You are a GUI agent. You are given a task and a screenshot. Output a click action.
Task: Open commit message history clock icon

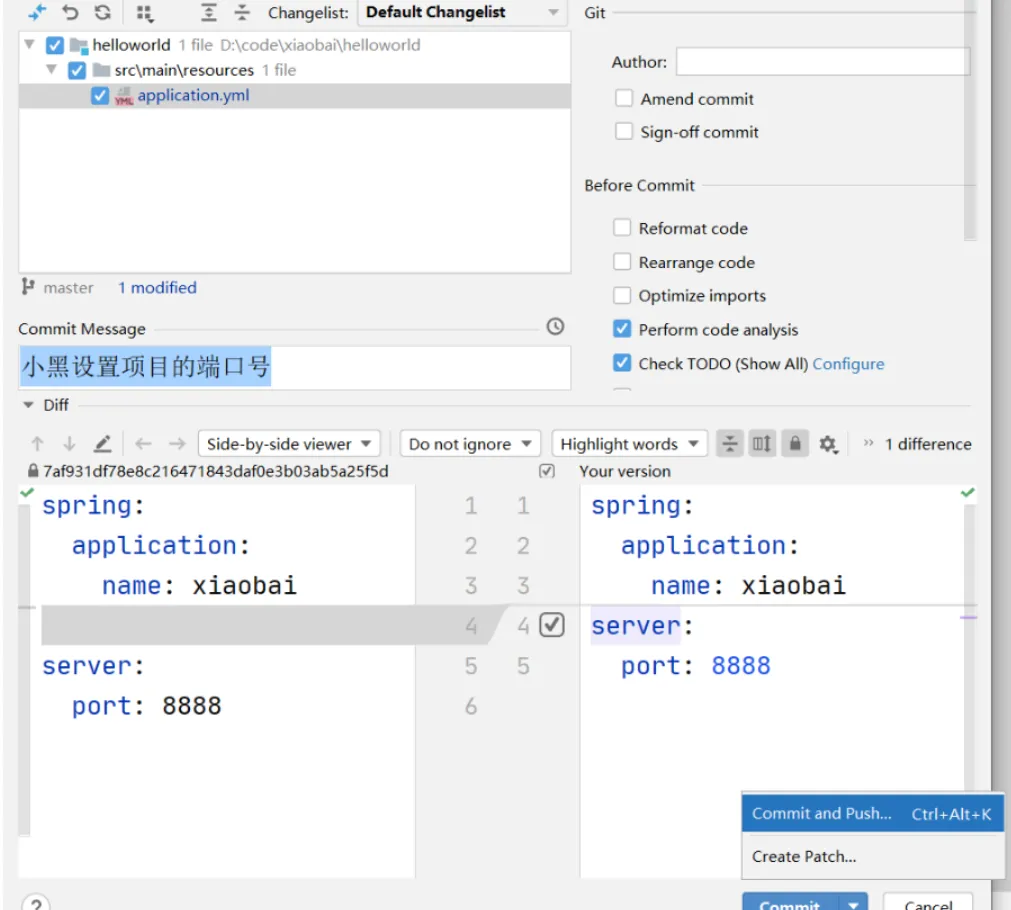555,326
